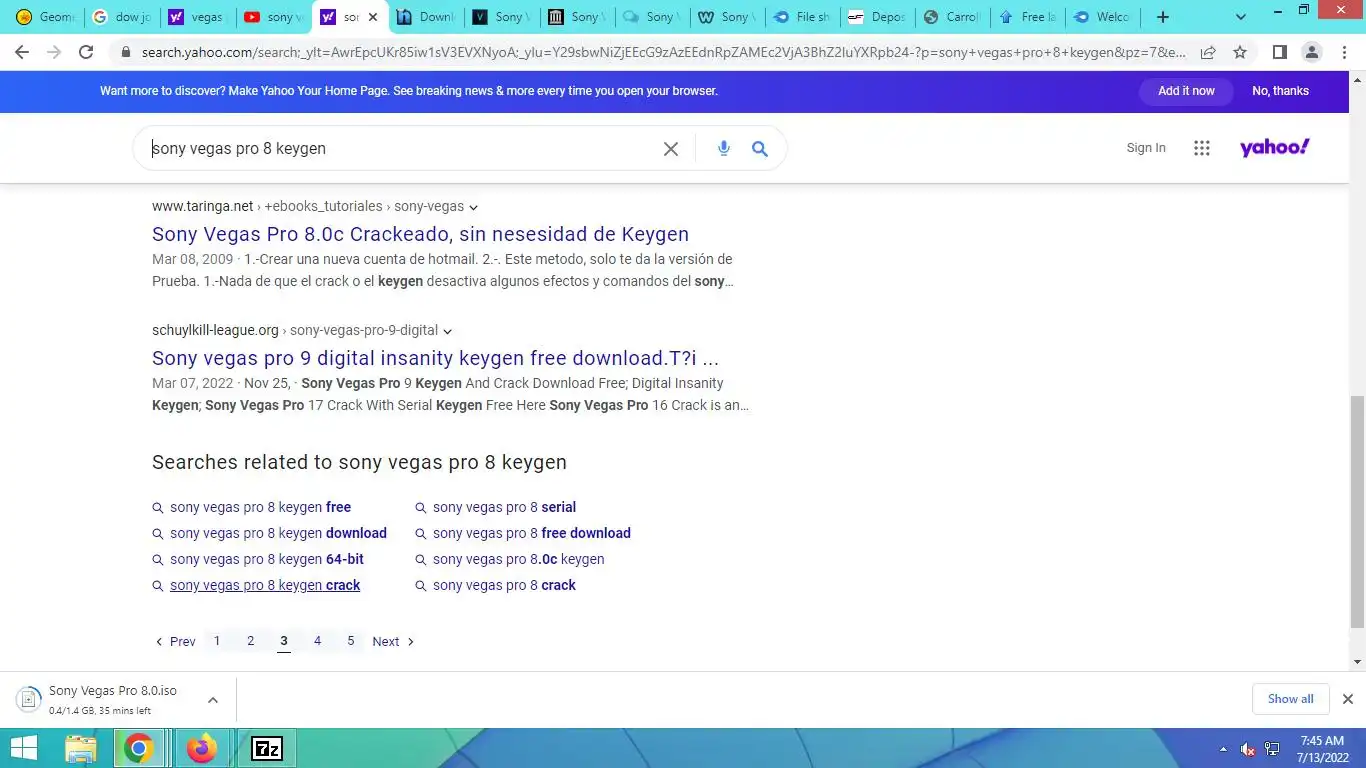Search related: keygen 64-bit
The image size is (1366, 768).
(x=267, y=559)
